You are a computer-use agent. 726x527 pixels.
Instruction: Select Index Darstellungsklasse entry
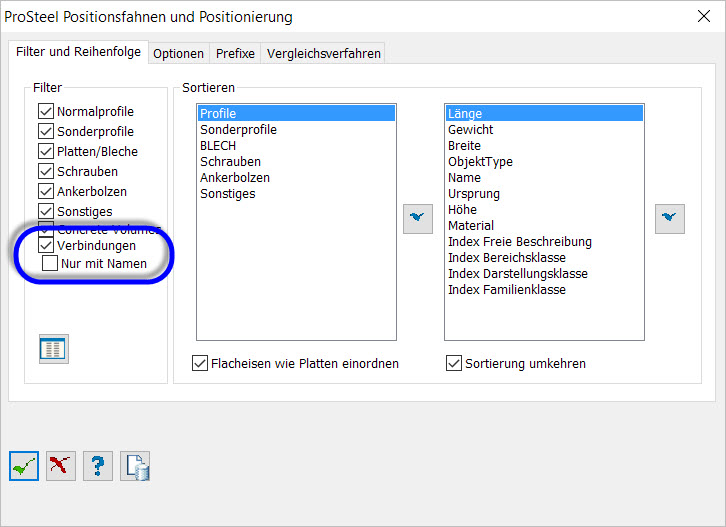pyautogui.click(x=544, y=274)
